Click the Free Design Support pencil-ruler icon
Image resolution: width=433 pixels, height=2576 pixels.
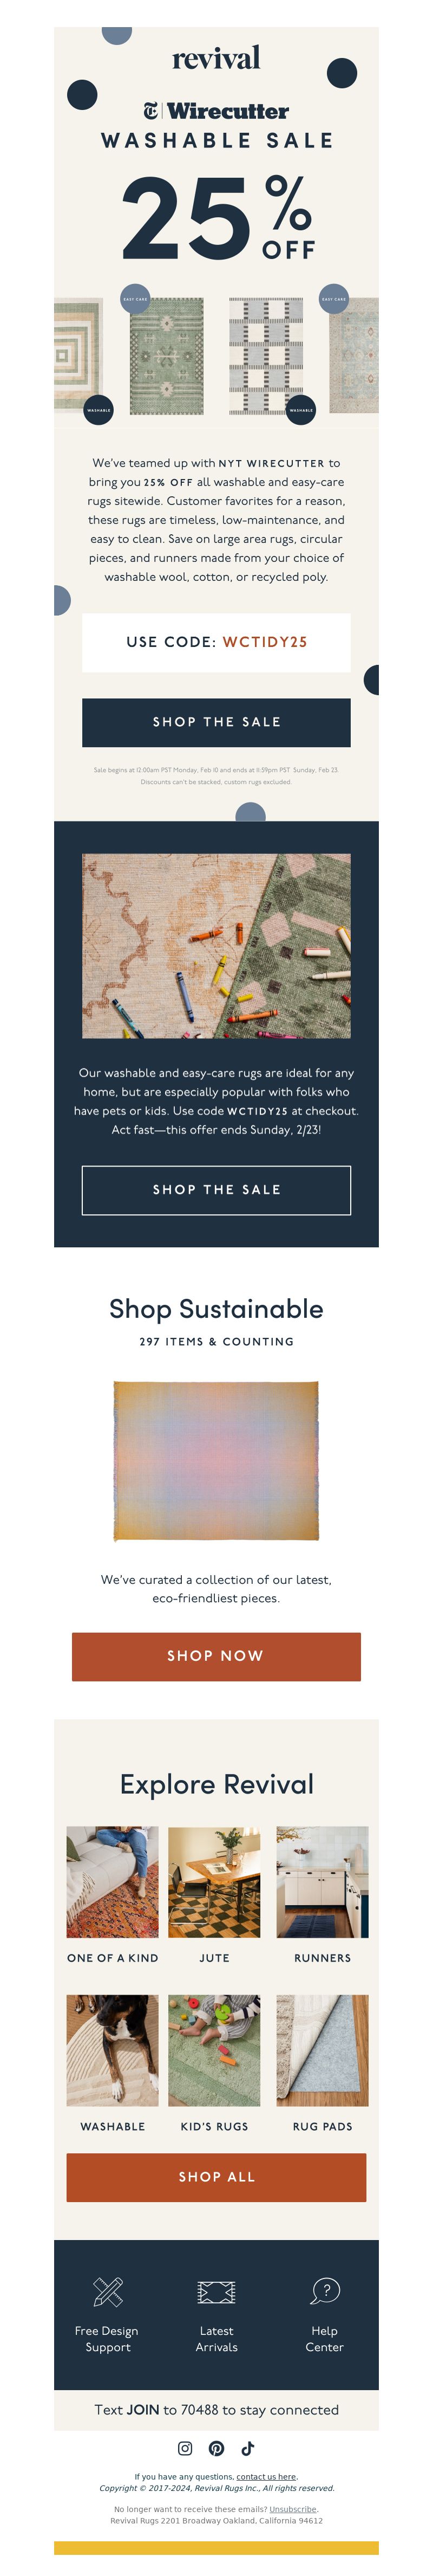pos(108,2290)
